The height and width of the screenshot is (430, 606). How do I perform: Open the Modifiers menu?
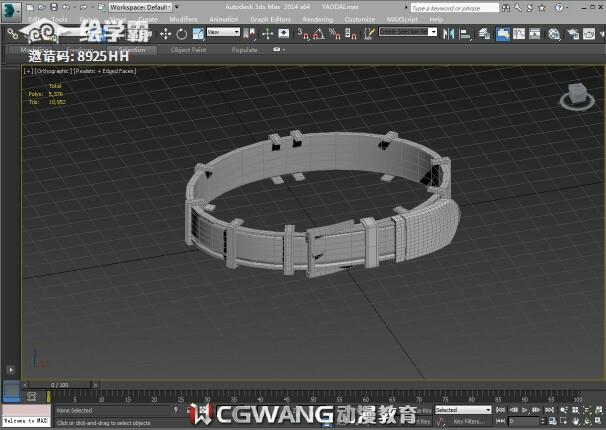[183, 19]
